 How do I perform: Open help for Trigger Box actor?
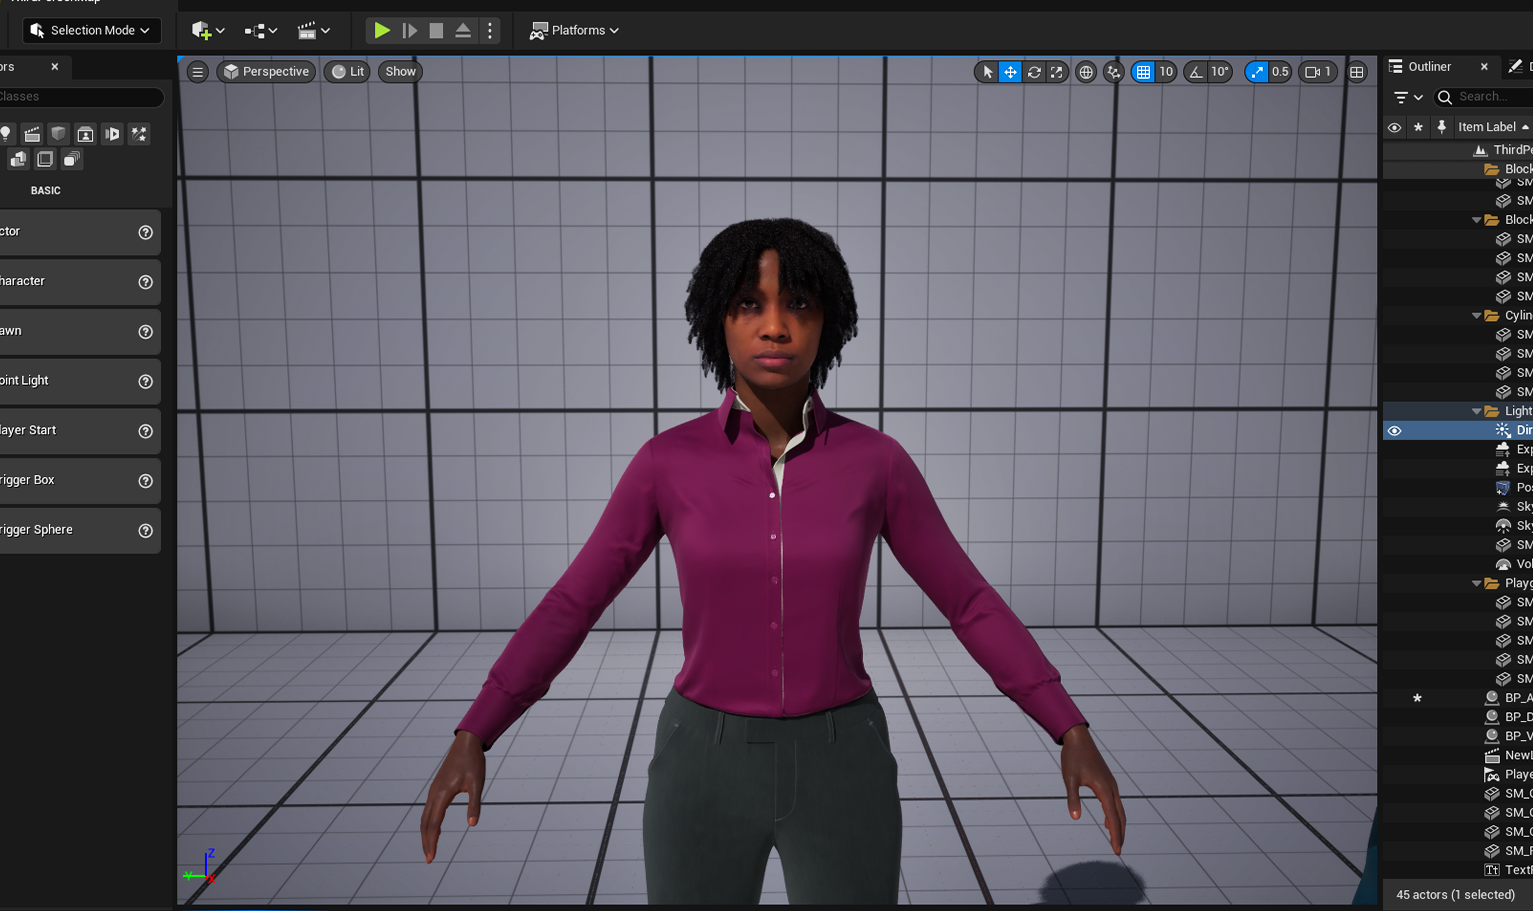(145, 481)
